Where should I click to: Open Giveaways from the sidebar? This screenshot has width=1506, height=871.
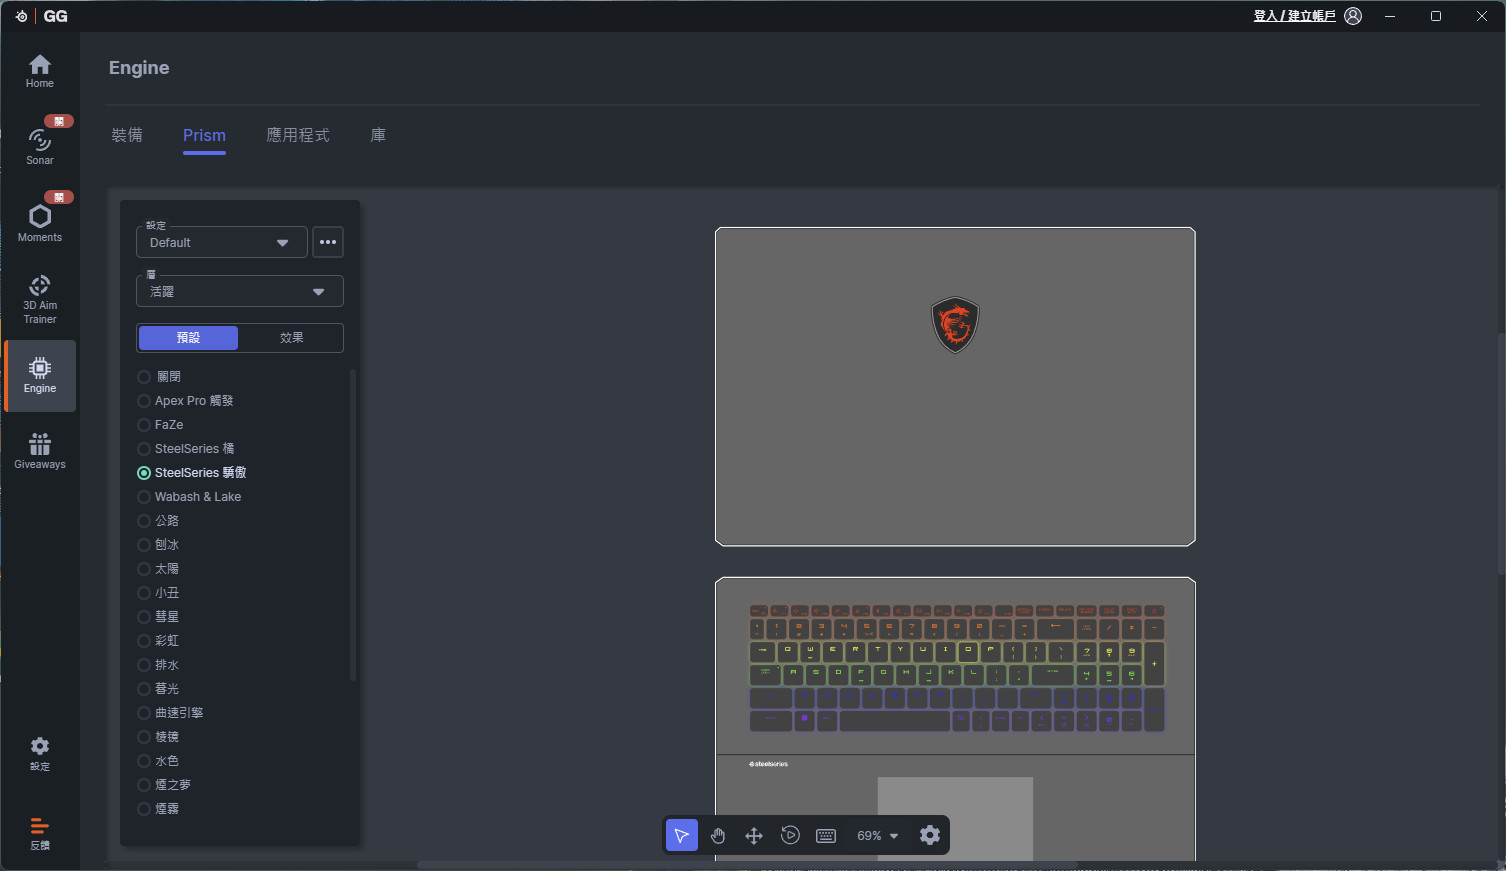pyautogui.click(x=40, y=451)
